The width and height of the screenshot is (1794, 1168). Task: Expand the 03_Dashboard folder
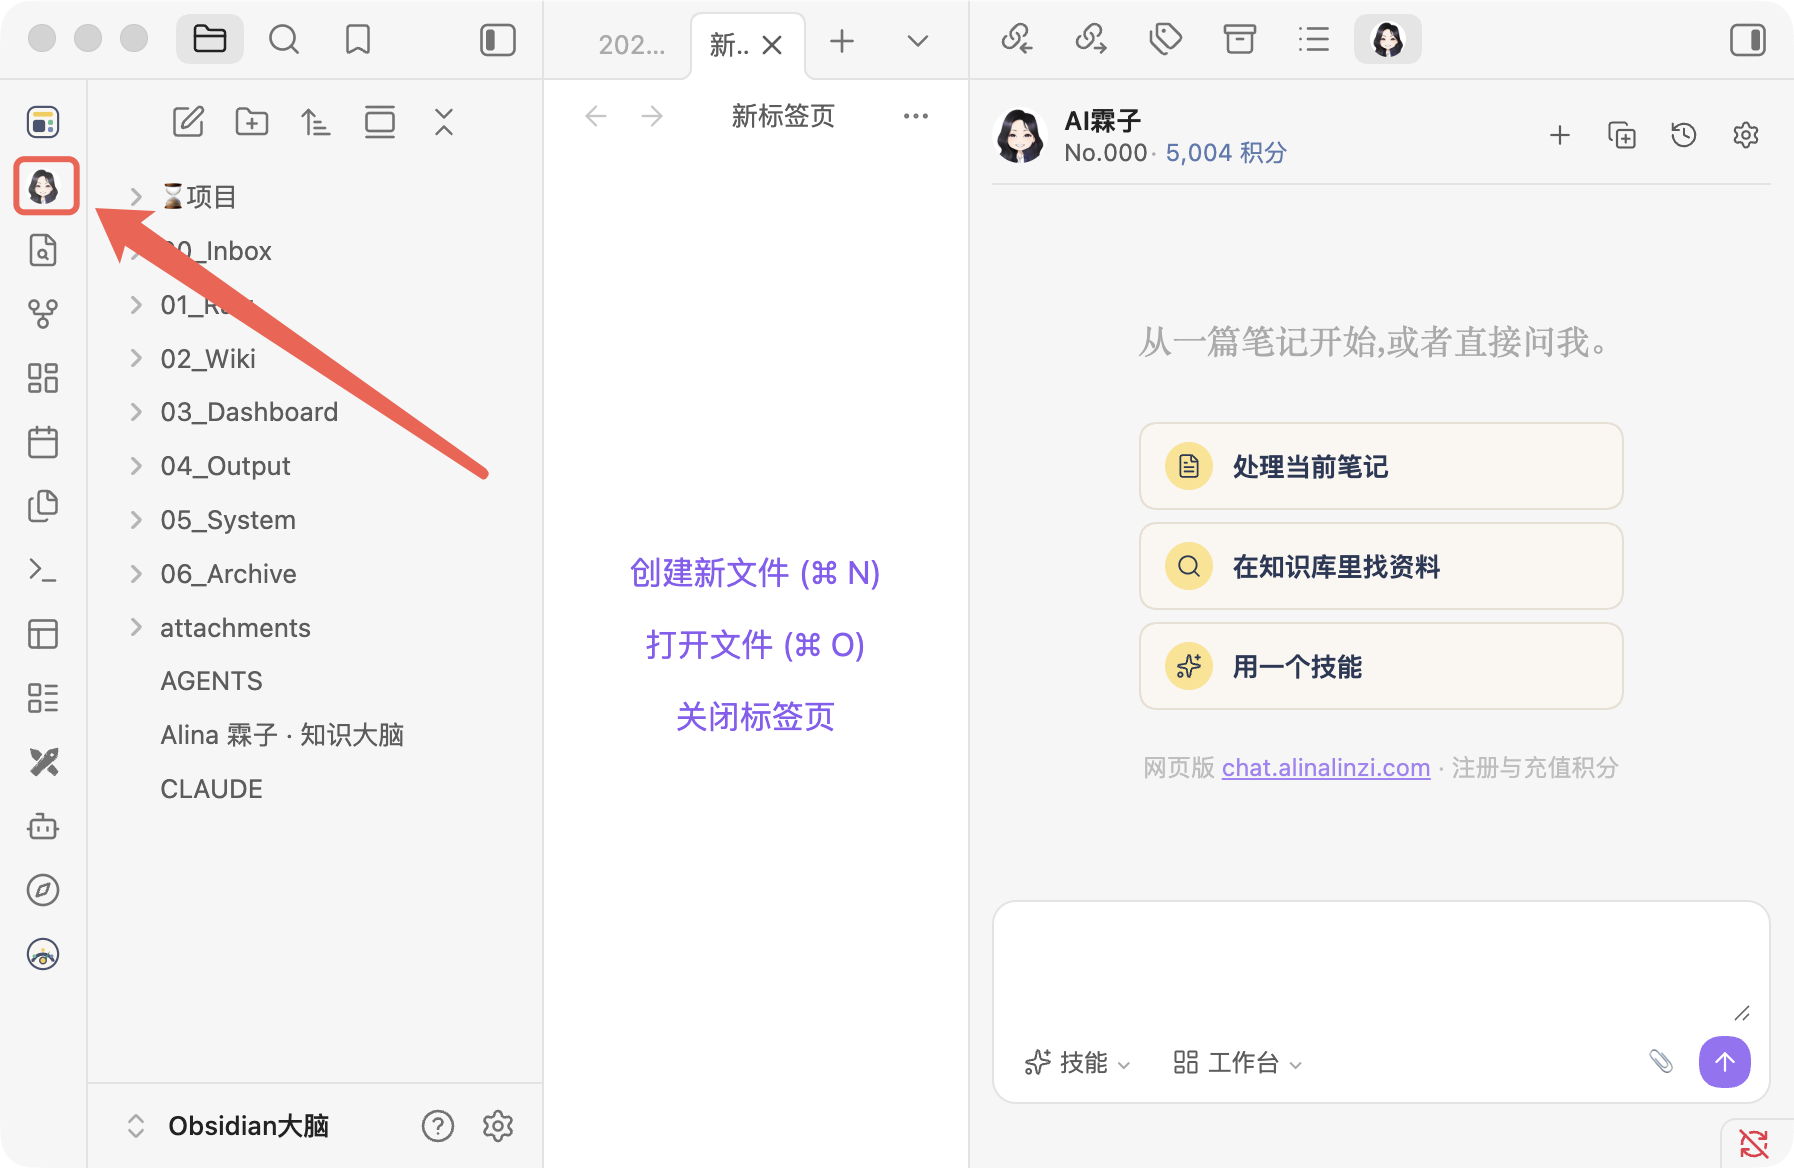click(136, 412)
